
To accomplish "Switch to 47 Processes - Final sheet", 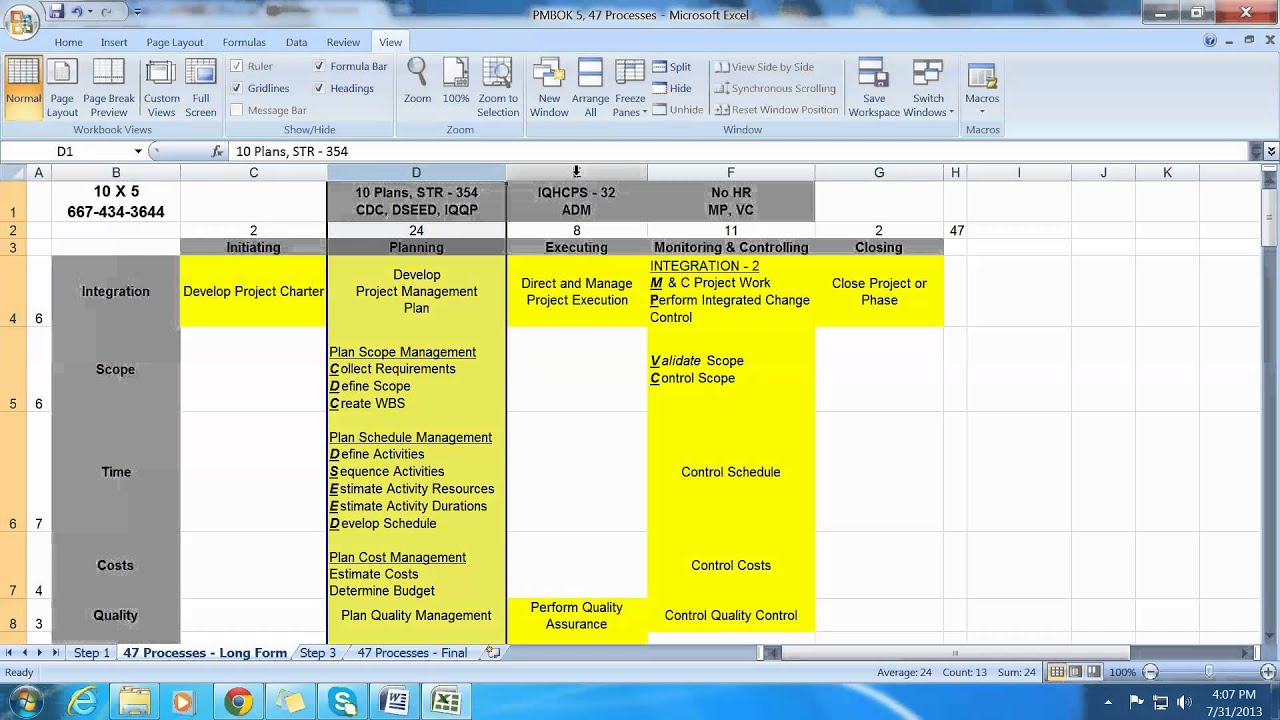I will [x=412, y=653].
